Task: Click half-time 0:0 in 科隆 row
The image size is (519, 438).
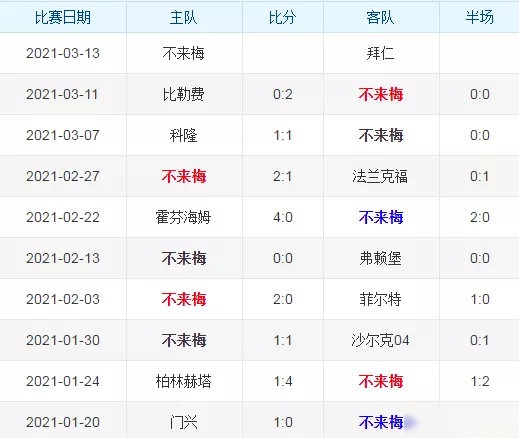Action: pyautogui.click(x=480, y=135)
